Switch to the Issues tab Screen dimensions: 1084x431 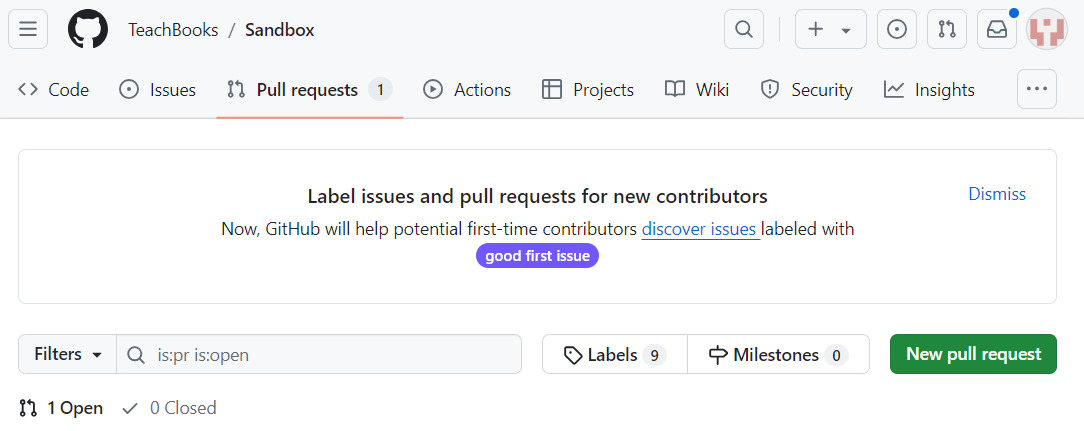click(158, 90)
